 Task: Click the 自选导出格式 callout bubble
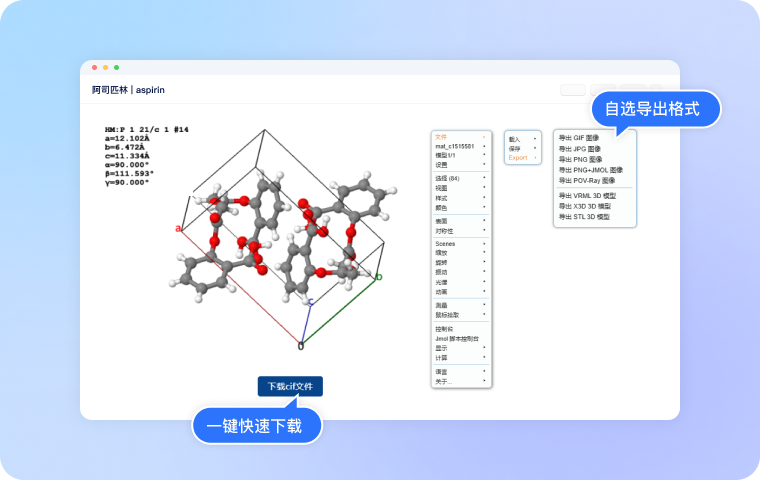(656, 108)
